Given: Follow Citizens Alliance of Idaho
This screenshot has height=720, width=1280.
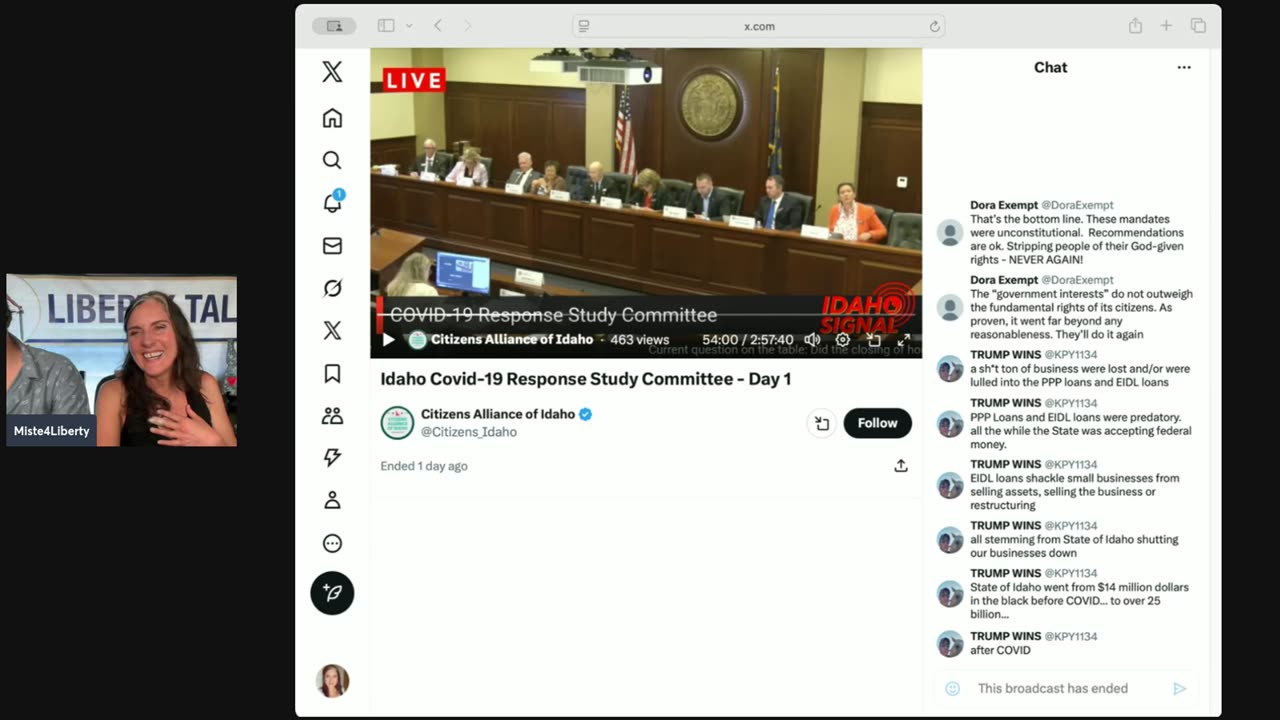Looking at the screenshot, I should pos(877,423).
